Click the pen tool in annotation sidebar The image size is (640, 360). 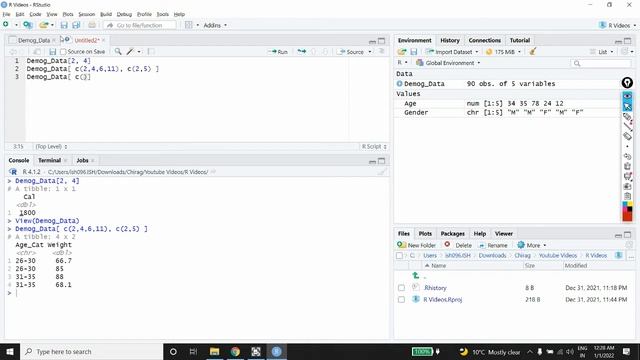tap(627, 117)
